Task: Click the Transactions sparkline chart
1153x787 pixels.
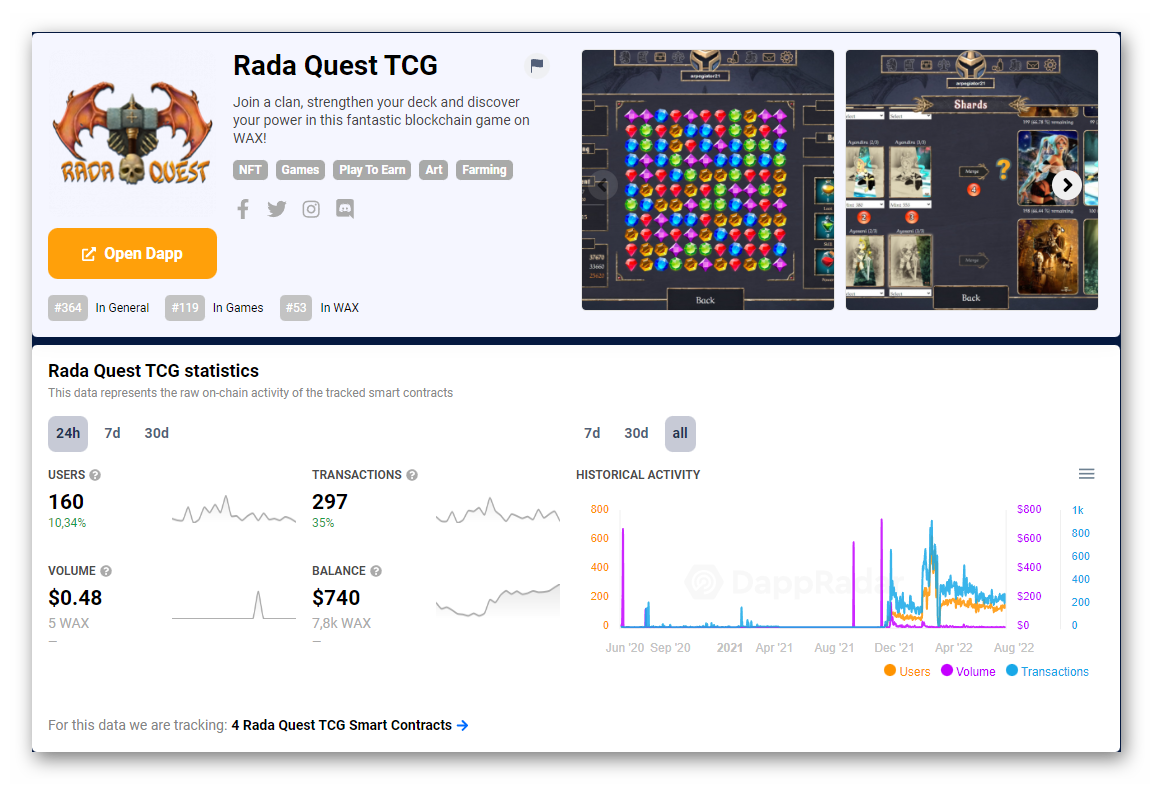Action: coord(498,509)
